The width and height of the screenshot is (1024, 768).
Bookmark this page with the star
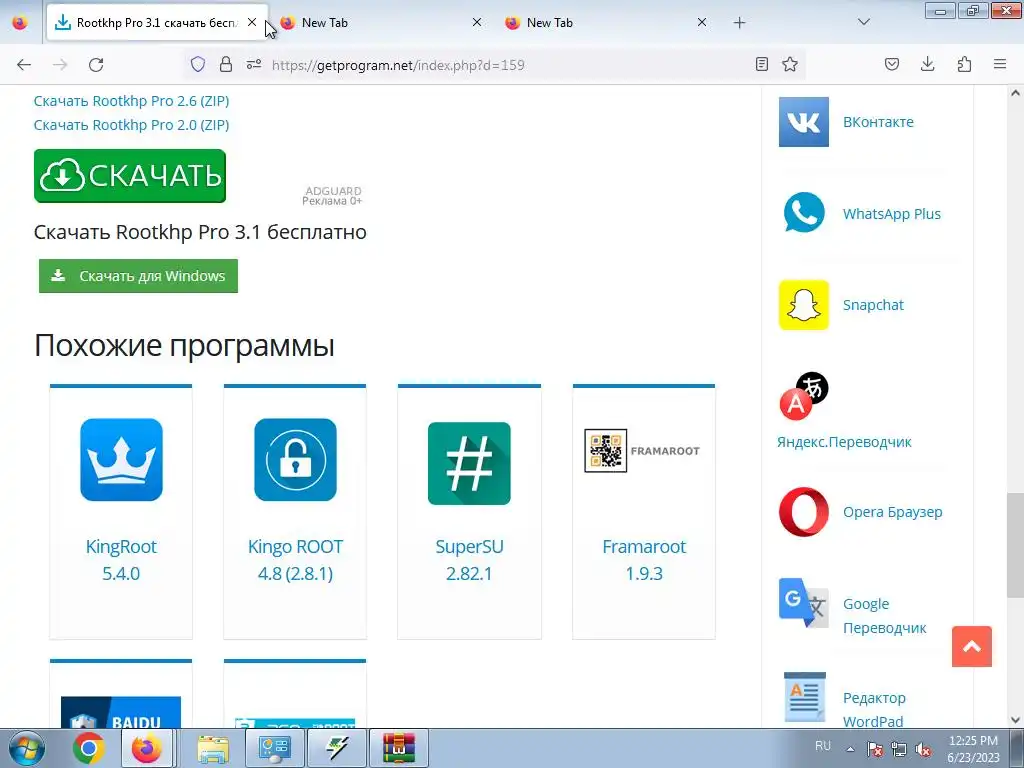click(x=790, y=64)
